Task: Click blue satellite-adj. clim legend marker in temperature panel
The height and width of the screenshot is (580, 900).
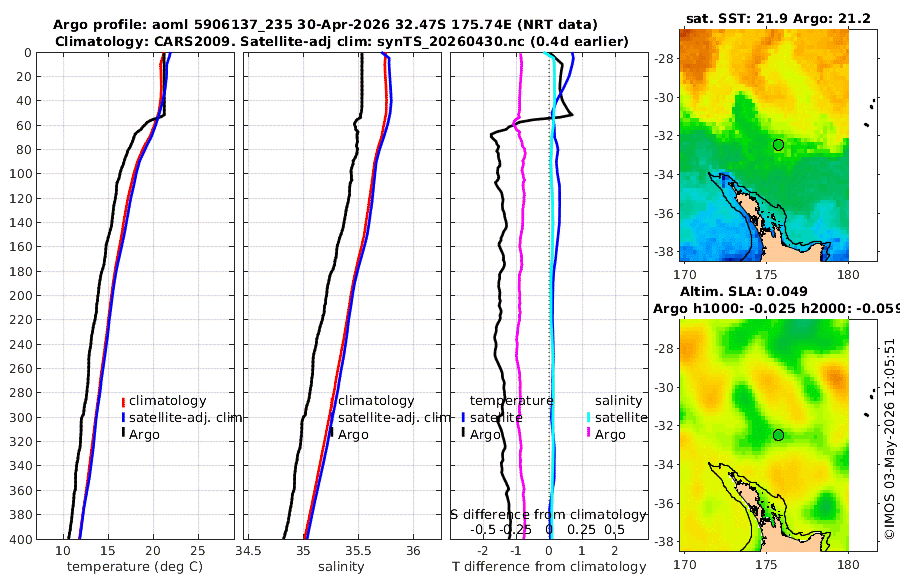Action: pyautogui.click(x=123, y=418)
